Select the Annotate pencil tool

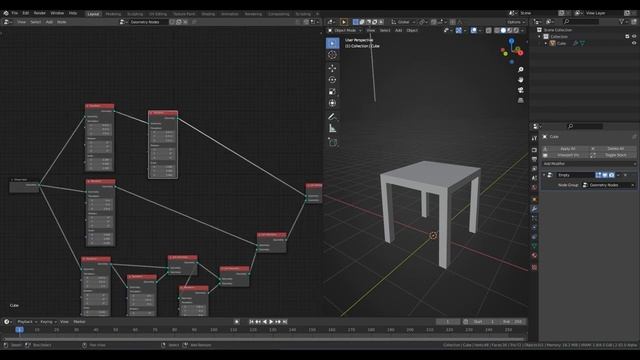pos(332,117)
